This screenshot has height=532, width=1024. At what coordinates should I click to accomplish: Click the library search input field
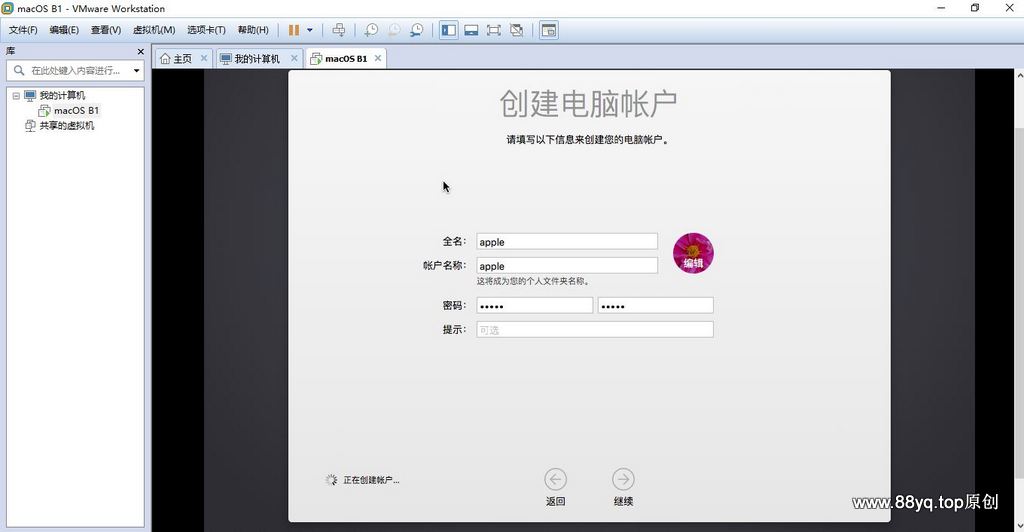coord(75,70)
